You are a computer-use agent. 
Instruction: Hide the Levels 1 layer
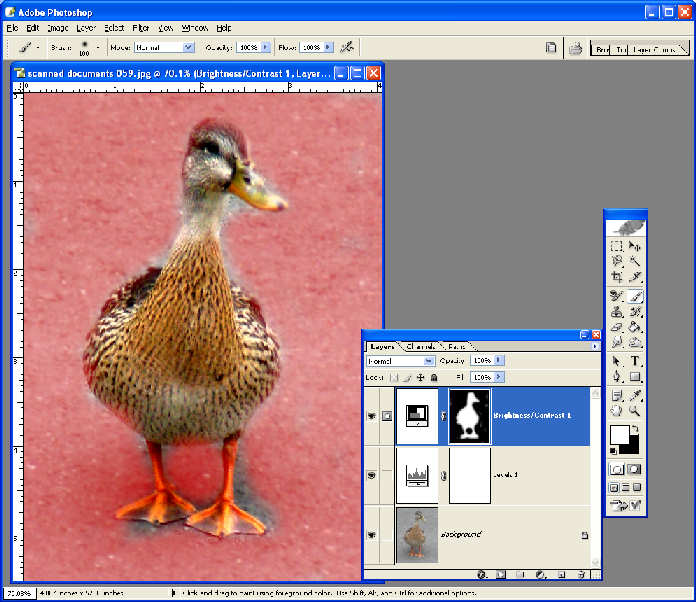pos(372,475)
